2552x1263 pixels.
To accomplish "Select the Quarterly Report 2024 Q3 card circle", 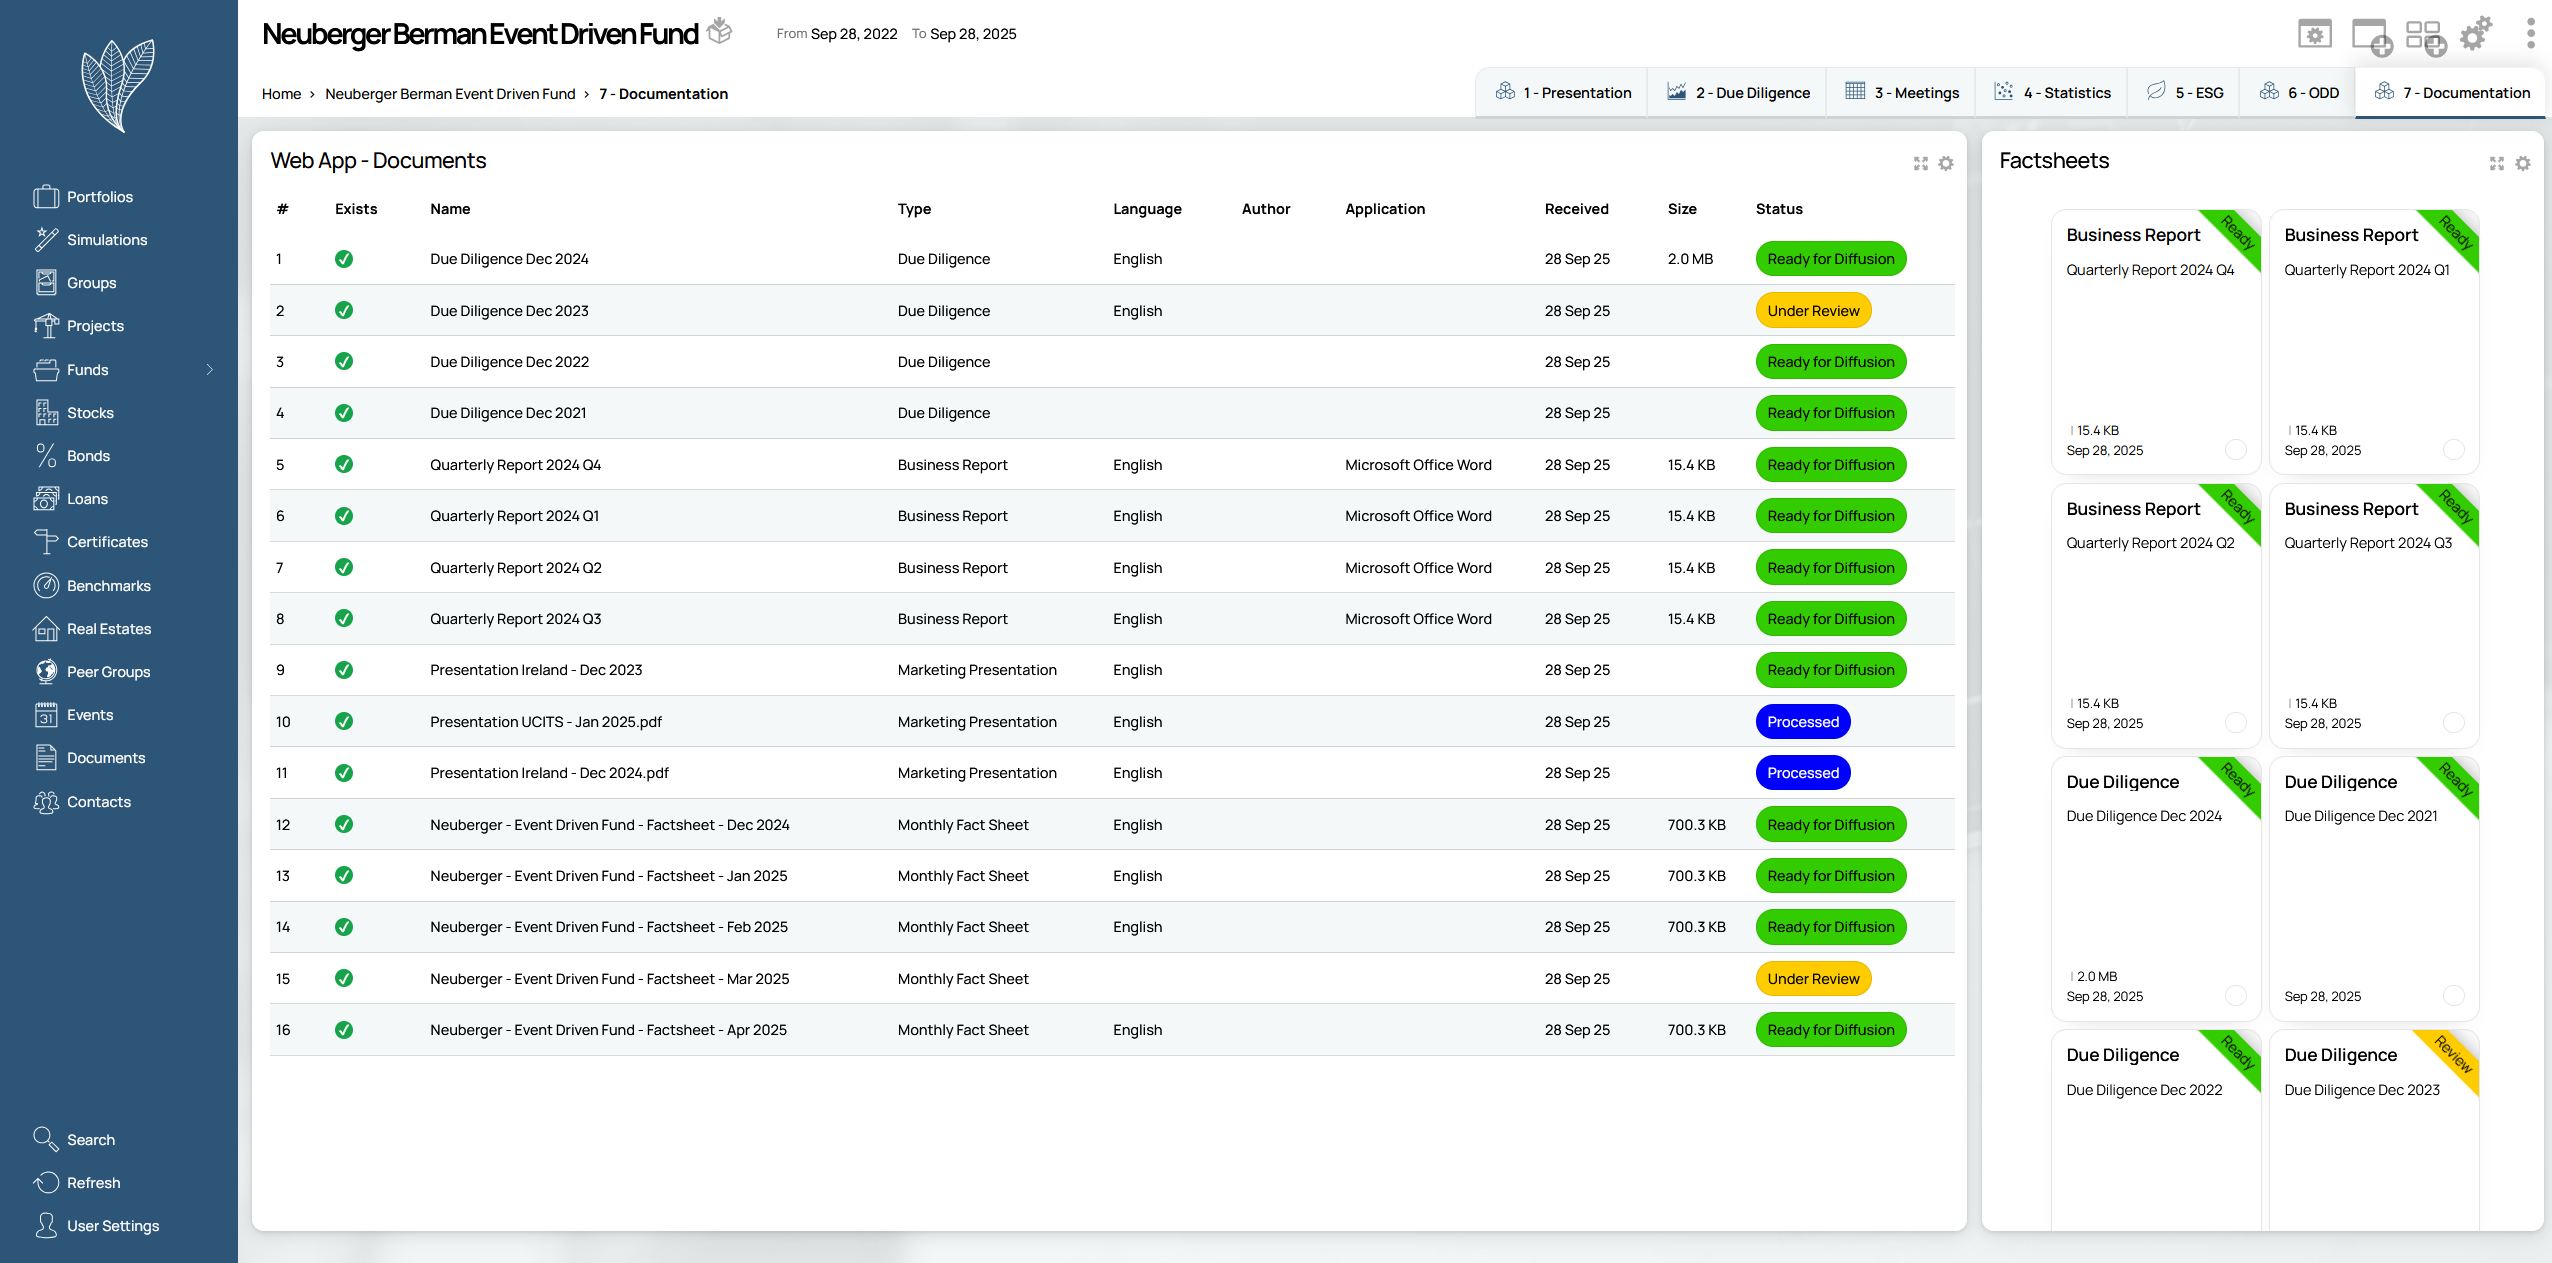I will 2453,723.
